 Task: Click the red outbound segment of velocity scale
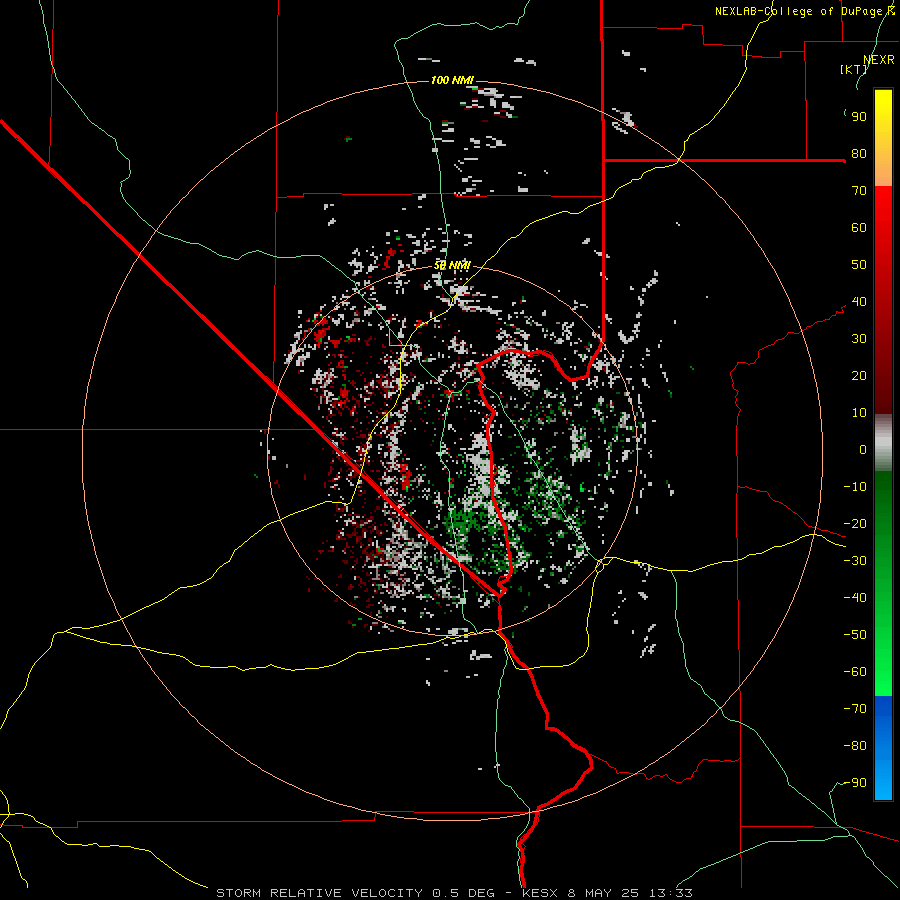click(x=883, y=300)
